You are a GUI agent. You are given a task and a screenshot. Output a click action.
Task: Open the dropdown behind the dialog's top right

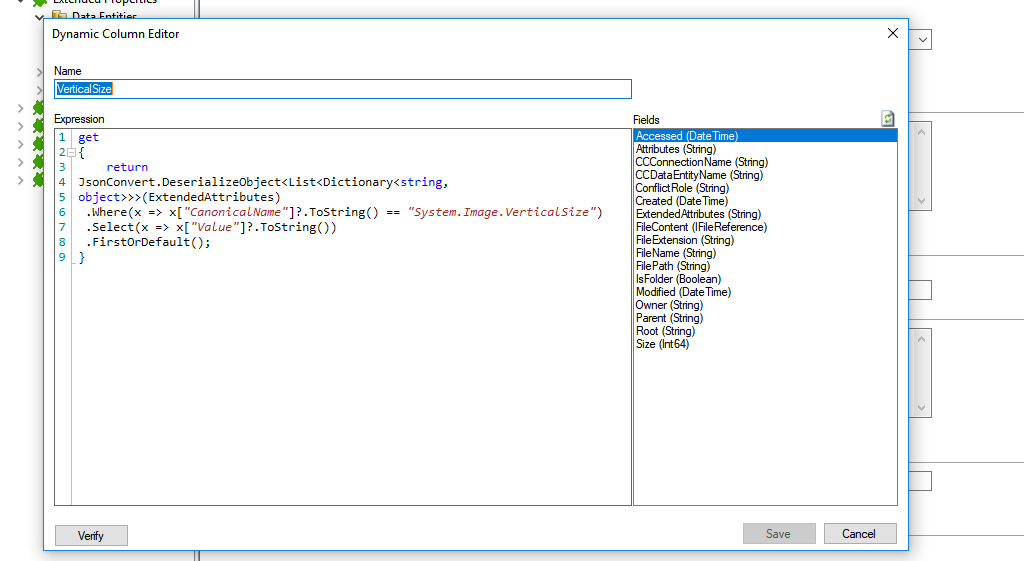(923, 39)
